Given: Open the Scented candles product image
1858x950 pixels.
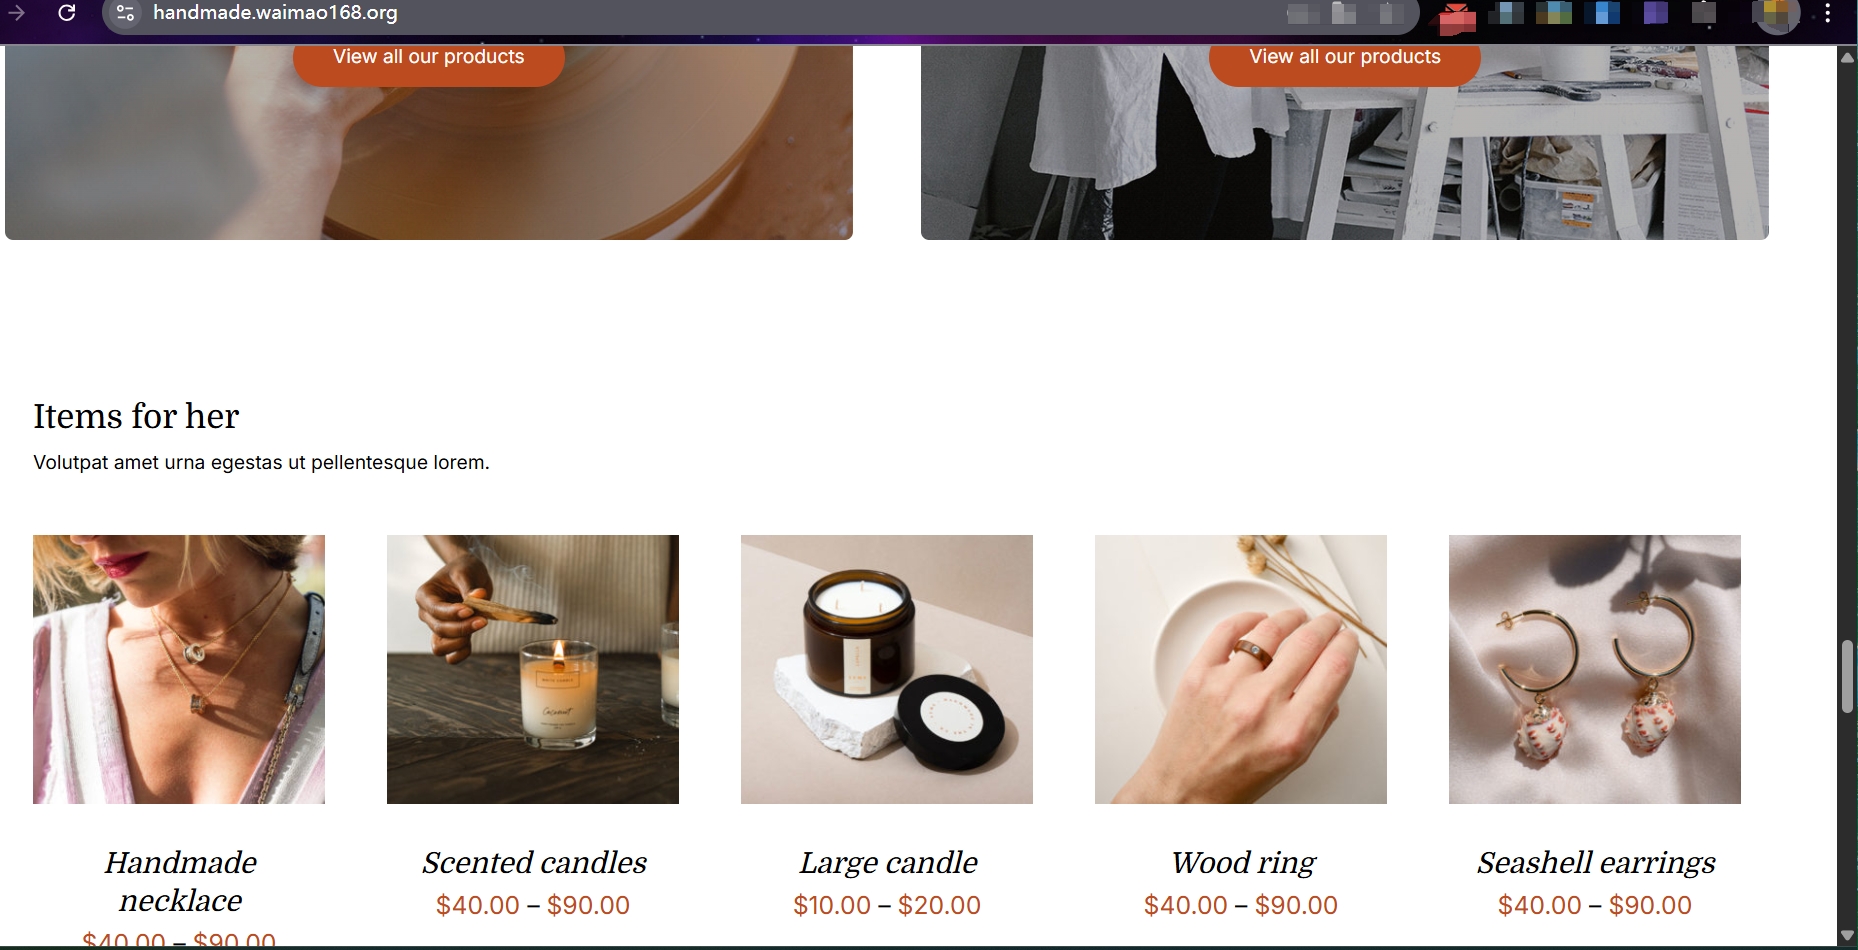Looking at the screenshot, I should tap(533, 669).
